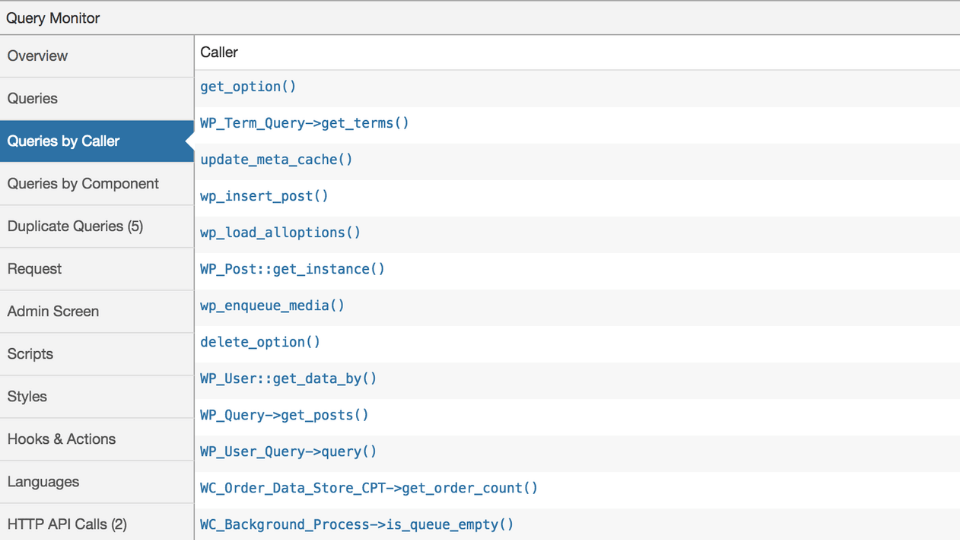Click WP_Query->get_posts() caller link
This screenshot has width=960, height=540.
coord(284,415)
